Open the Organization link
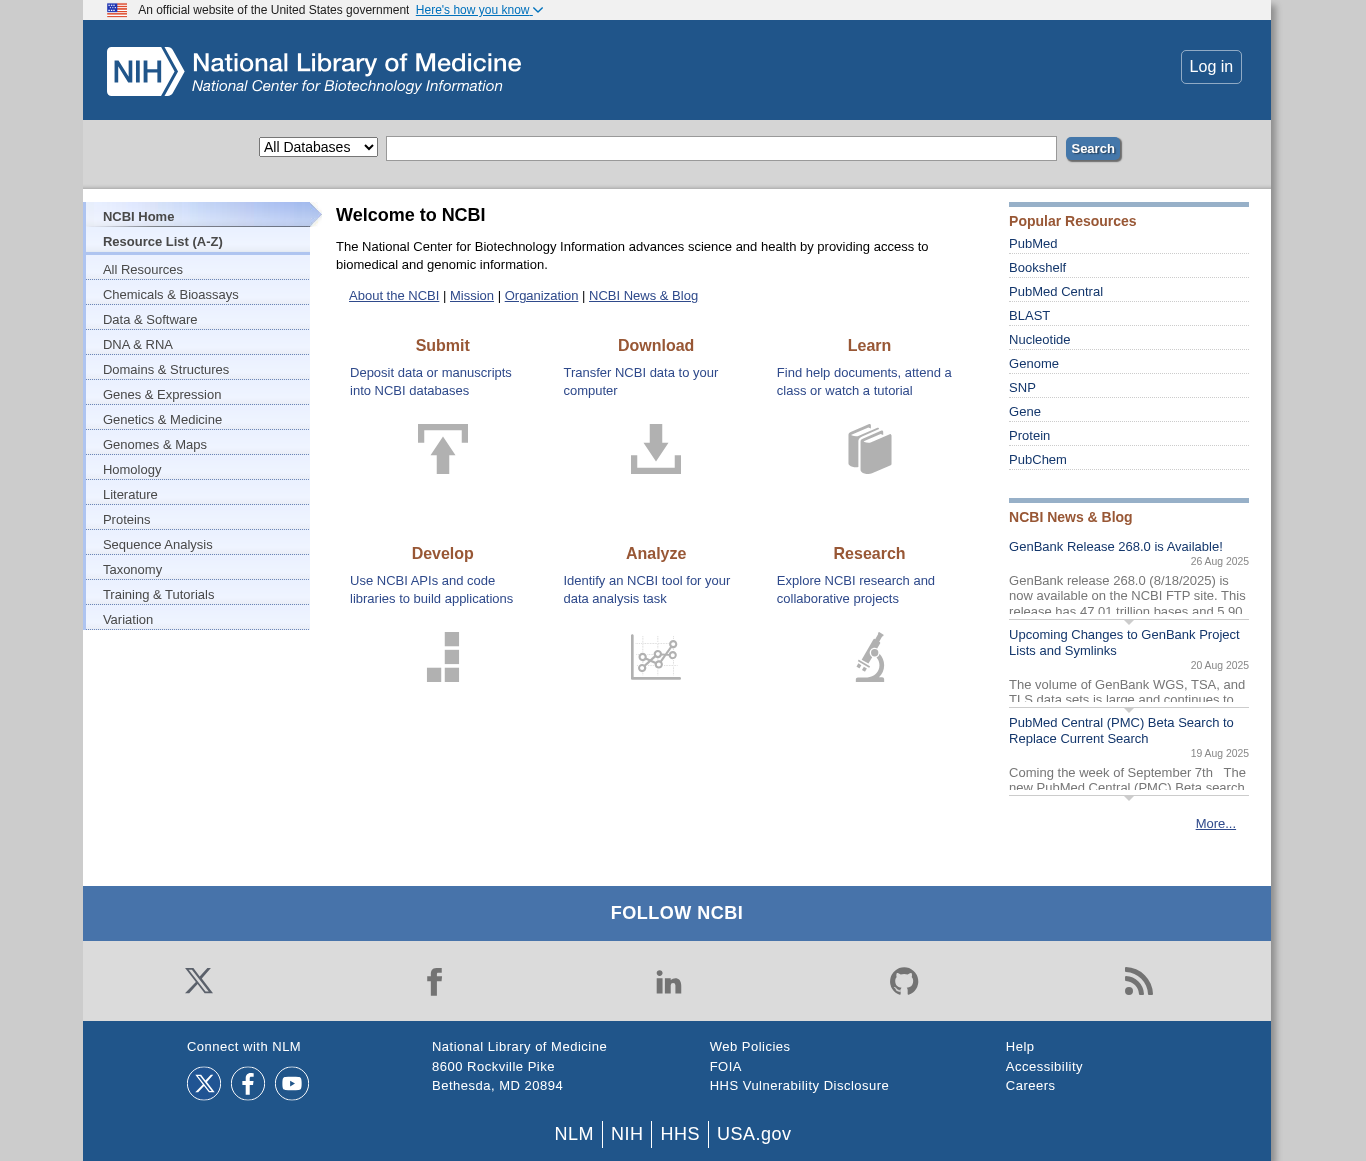 pyautogui.click(x=541, y=296)
